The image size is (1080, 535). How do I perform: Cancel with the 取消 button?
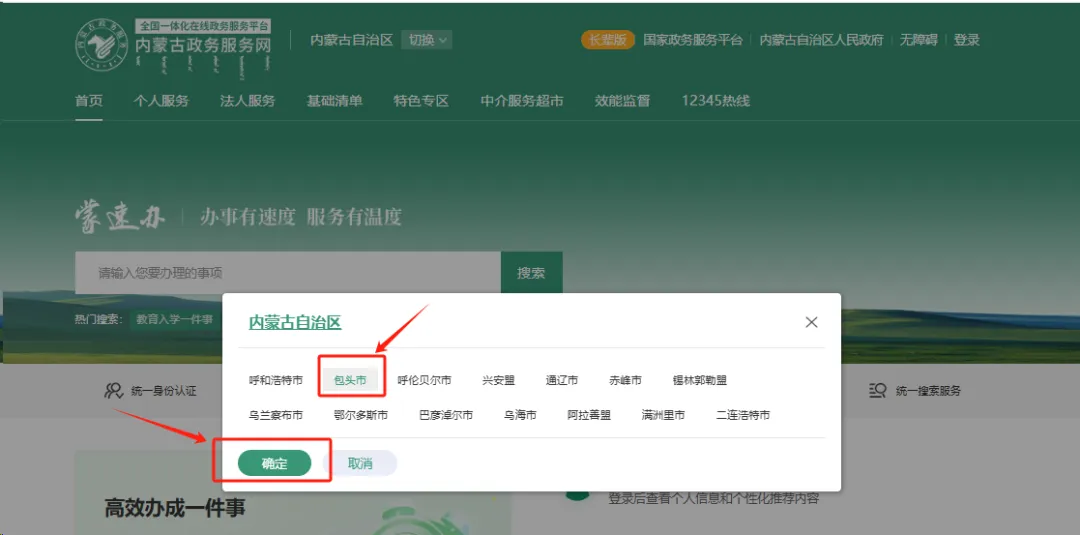[360, 463]
